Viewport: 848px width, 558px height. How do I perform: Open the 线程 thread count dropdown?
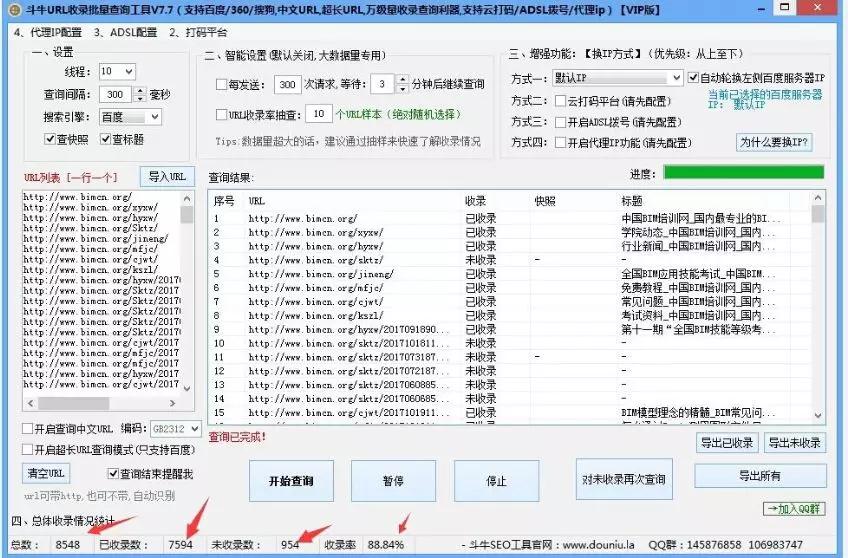coord(128,72)
